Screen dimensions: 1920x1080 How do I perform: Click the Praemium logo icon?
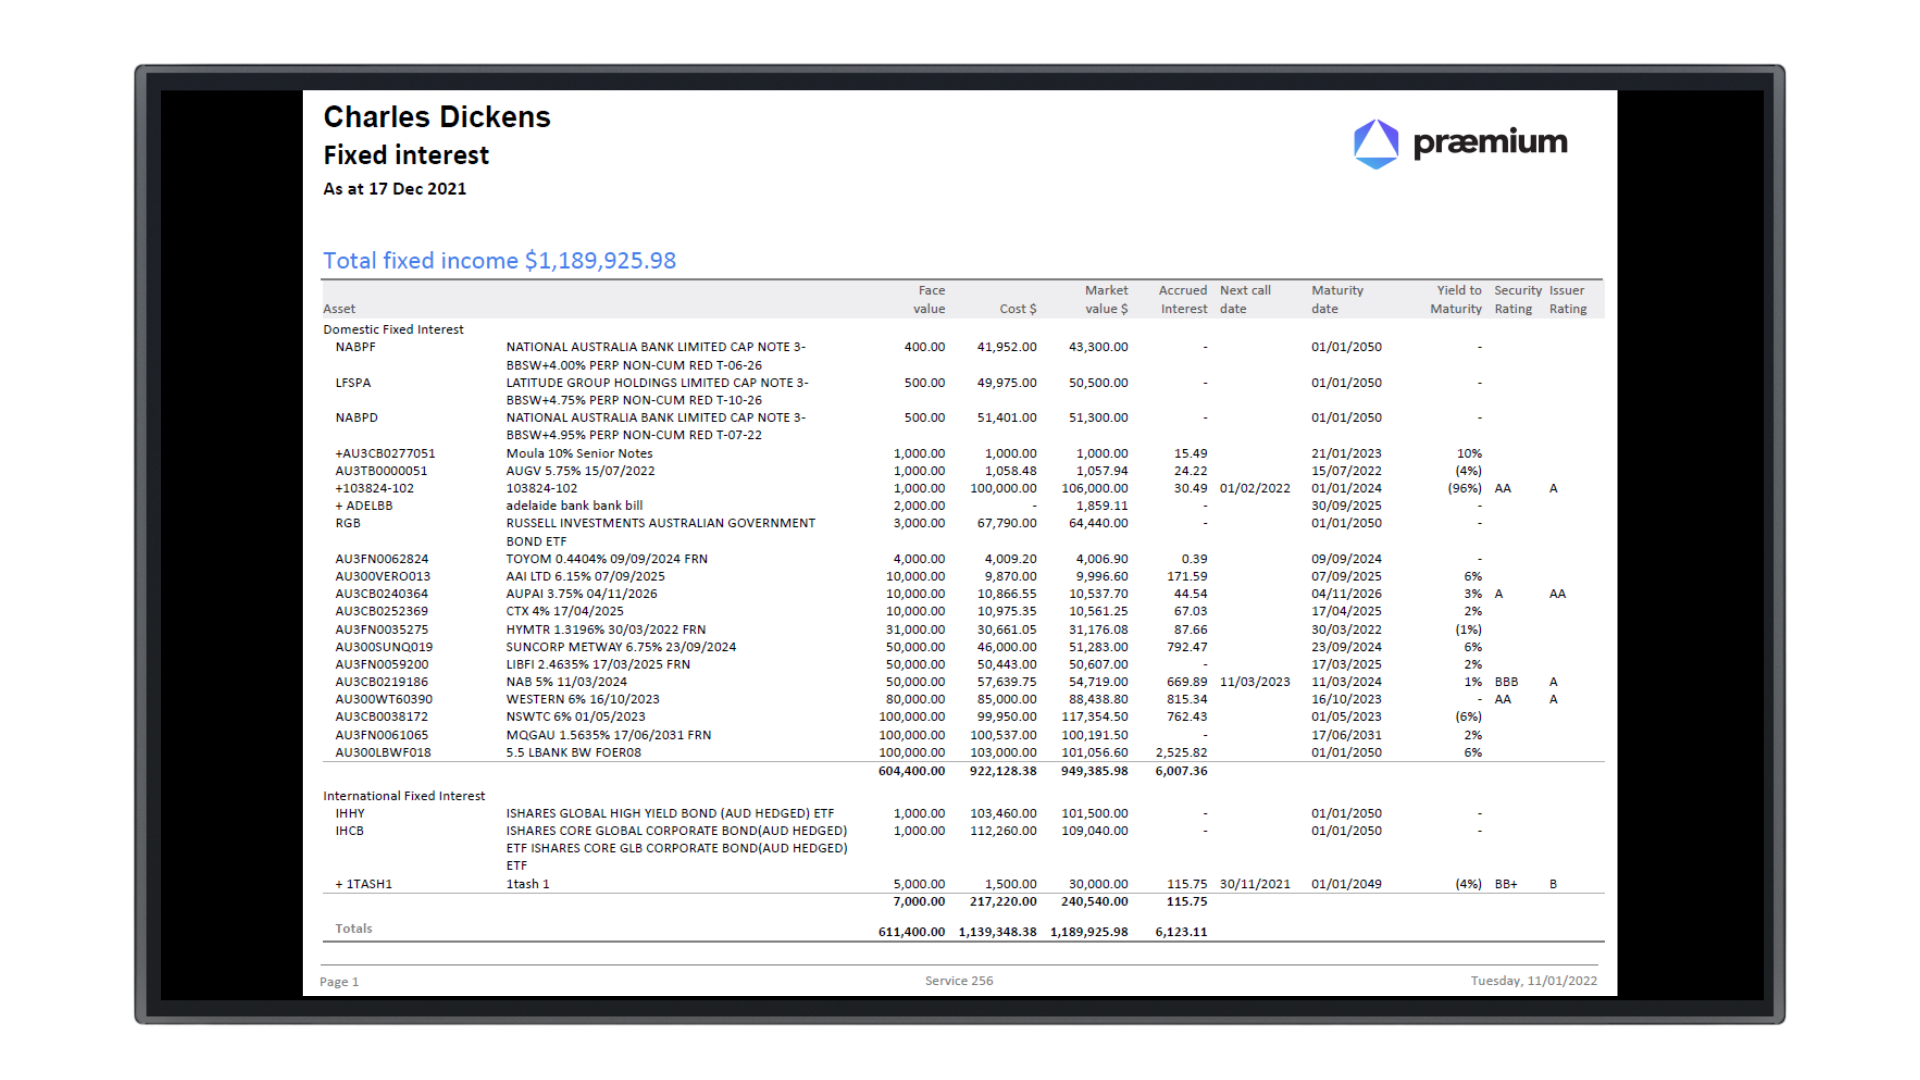[1376, 144]
